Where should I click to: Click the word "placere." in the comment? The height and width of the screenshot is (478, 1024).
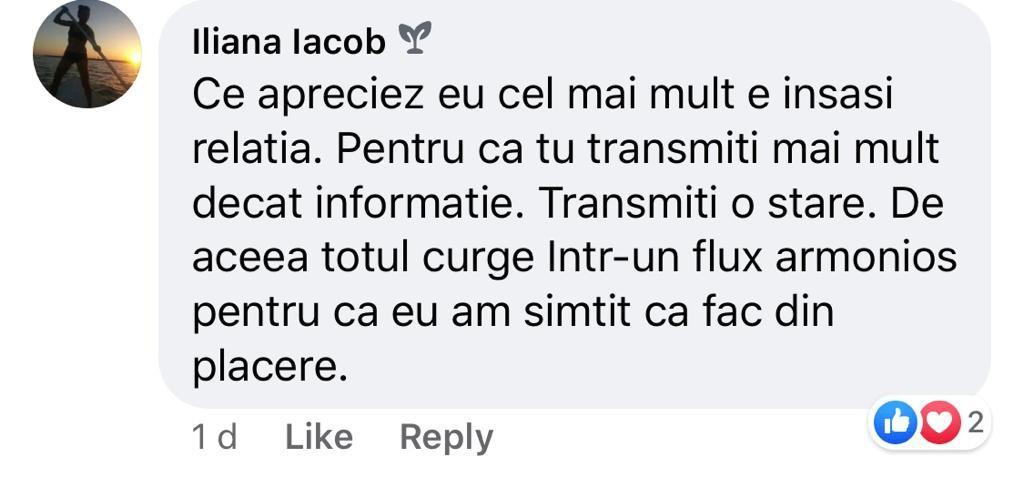coord(269,369)
